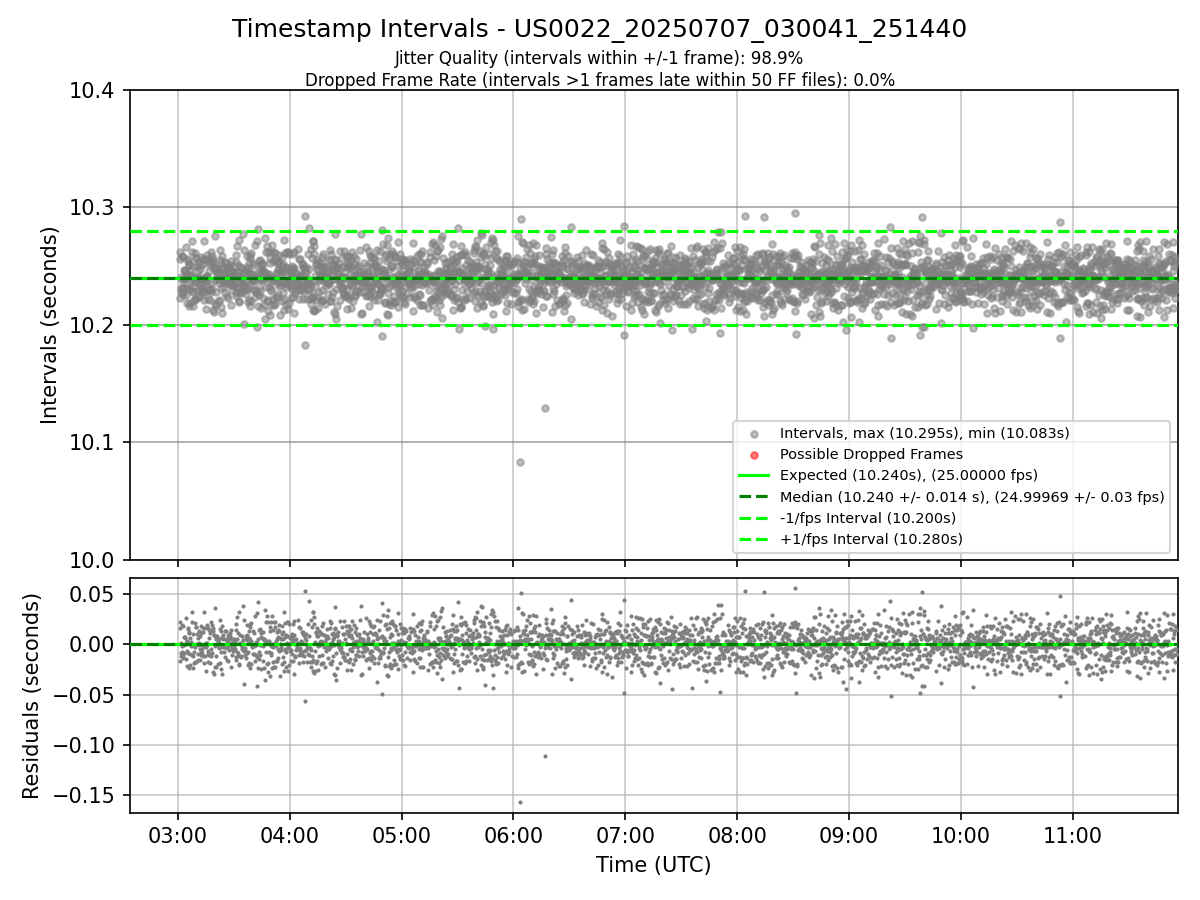This screenshot has width=1200, height=900.
Task: Click the "Time (UTC)" x-axis label
Action: point(653,865)
